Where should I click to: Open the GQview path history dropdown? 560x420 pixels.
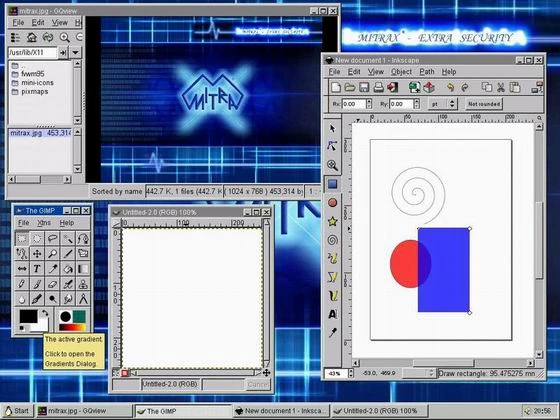pyautogui.click(x=75, y=52)
